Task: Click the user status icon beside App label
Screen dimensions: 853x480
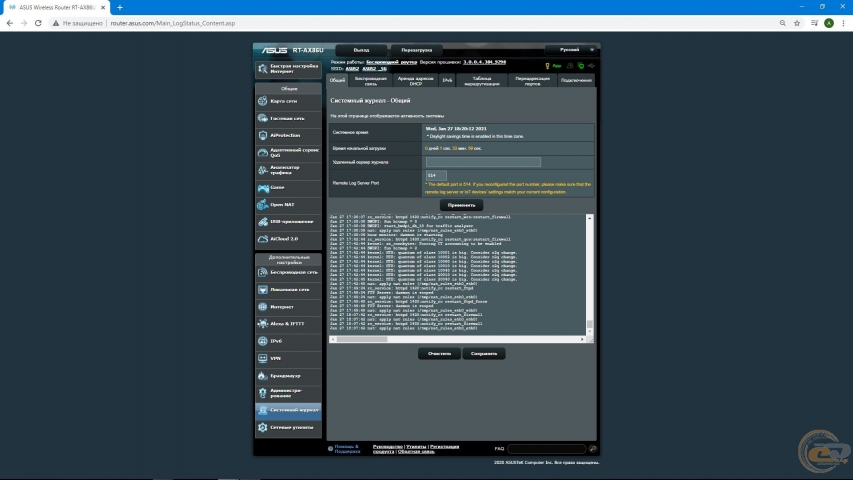Action: click(x=570, y=66)
